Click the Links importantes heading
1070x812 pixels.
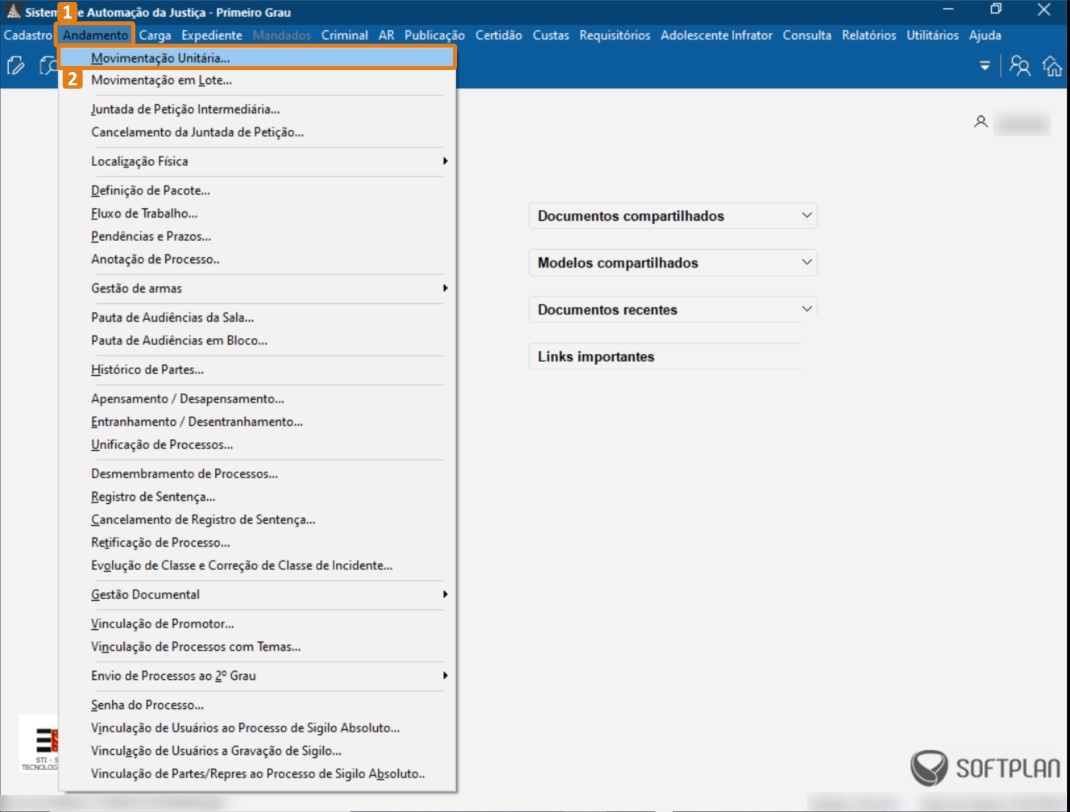click(596, 357)
